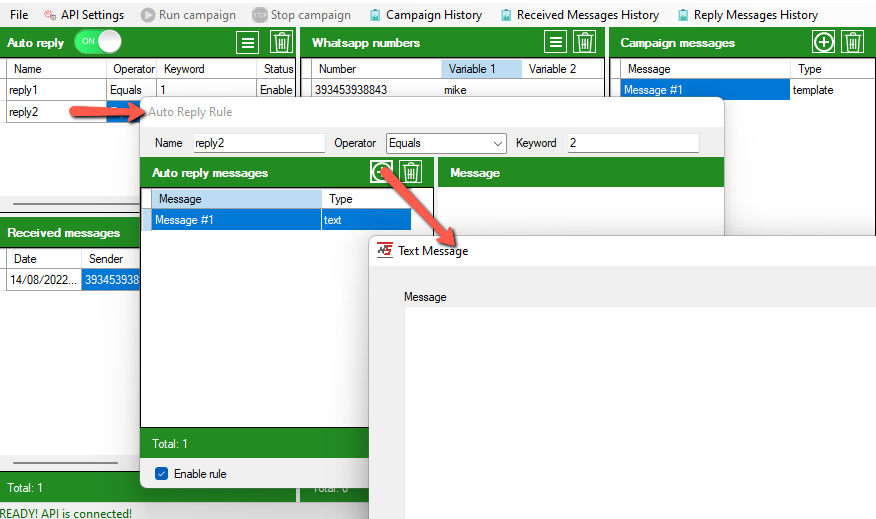876x519 pixels.
Task: Click the Keyword input field
Action: (632, 143)
